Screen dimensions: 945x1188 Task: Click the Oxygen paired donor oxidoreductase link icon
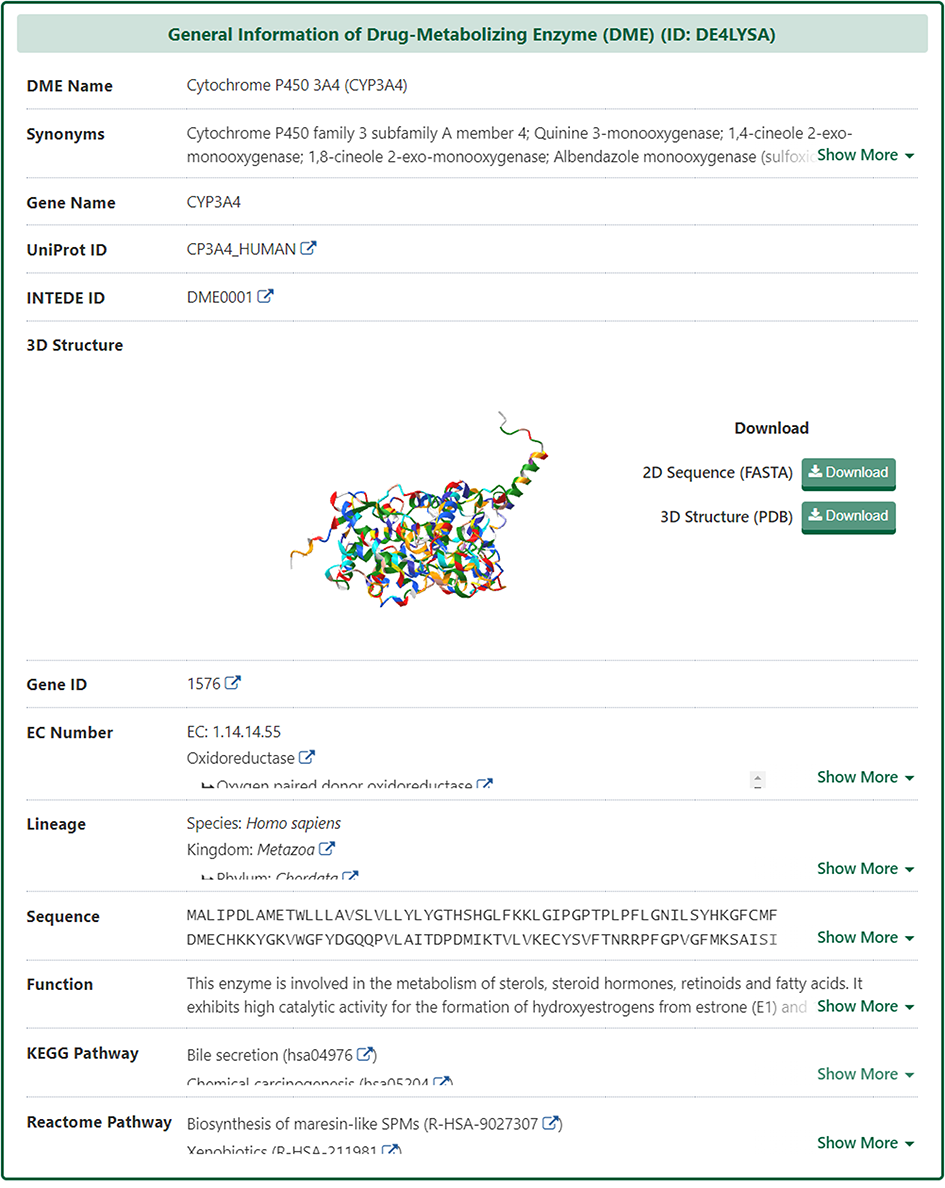485,785
